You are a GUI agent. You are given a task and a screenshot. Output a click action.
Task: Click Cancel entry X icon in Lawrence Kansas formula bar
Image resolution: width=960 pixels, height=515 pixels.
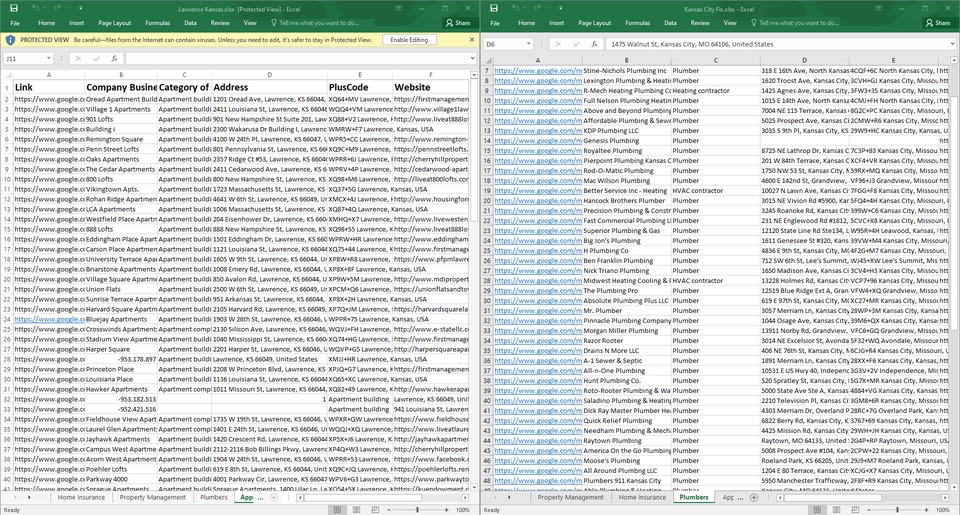(x=78, y=59)
